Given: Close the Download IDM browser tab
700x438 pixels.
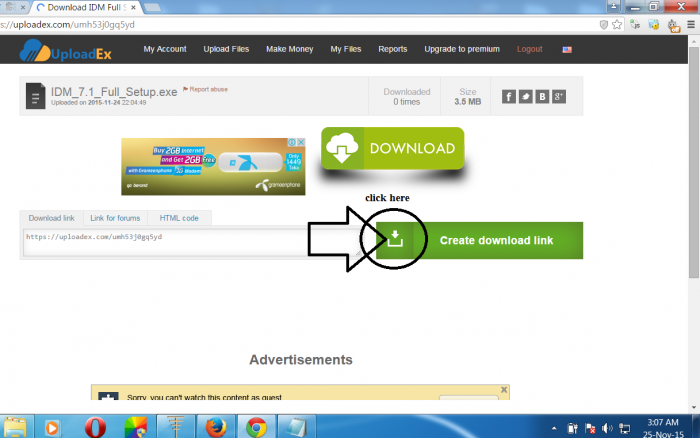Looking at the screenshot, I should pos(133,8).
